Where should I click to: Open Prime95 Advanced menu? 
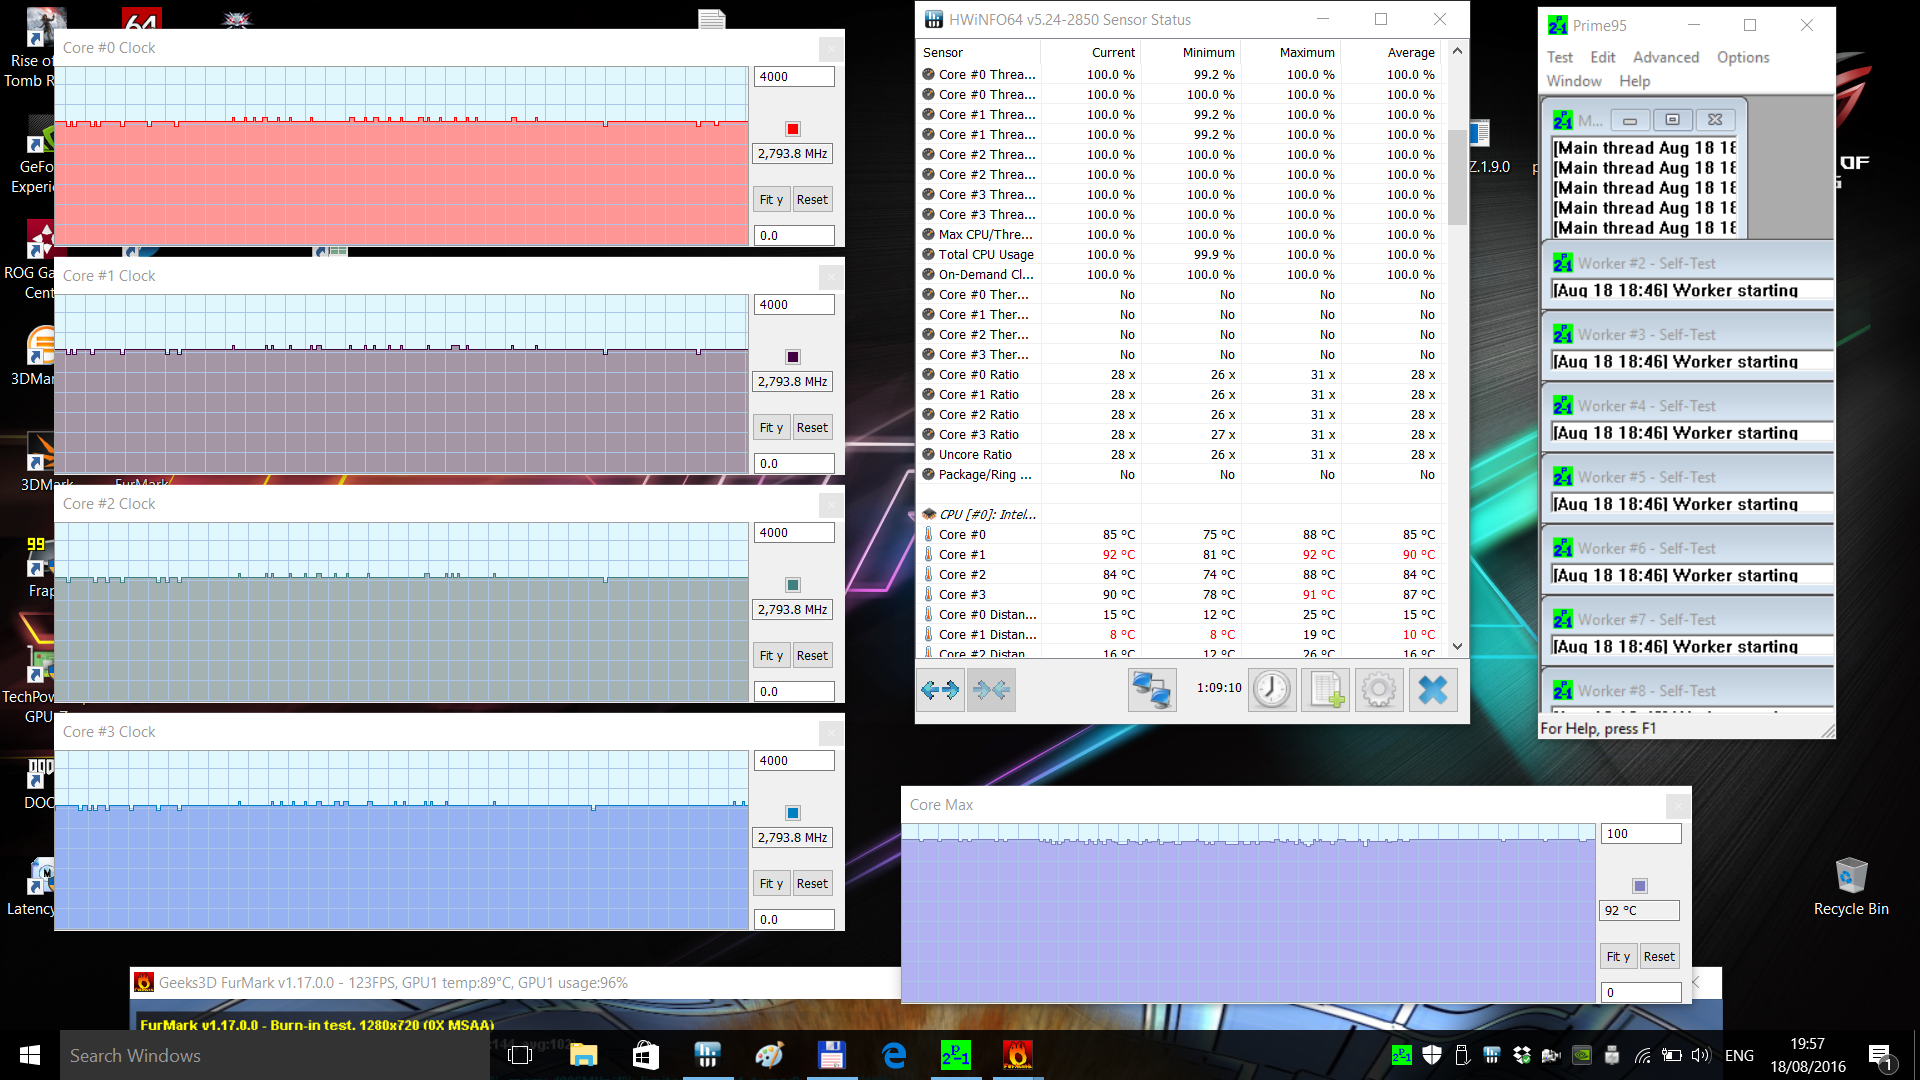click(x=1665, y=57)
